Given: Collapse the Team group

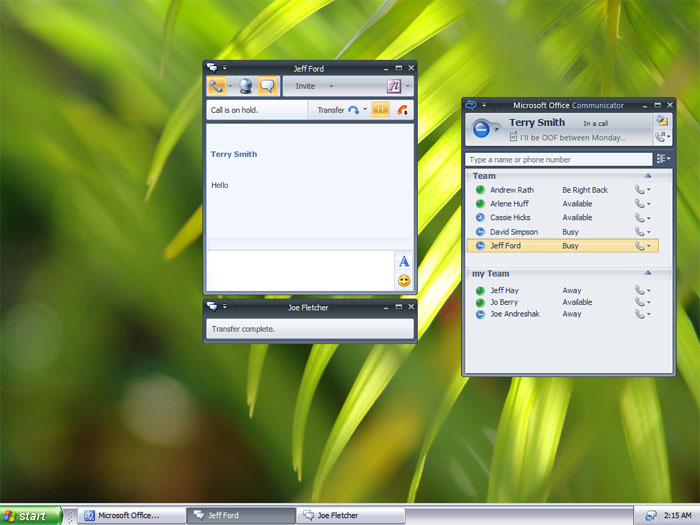Looking at the screenshot, I should tap(648, 176).
